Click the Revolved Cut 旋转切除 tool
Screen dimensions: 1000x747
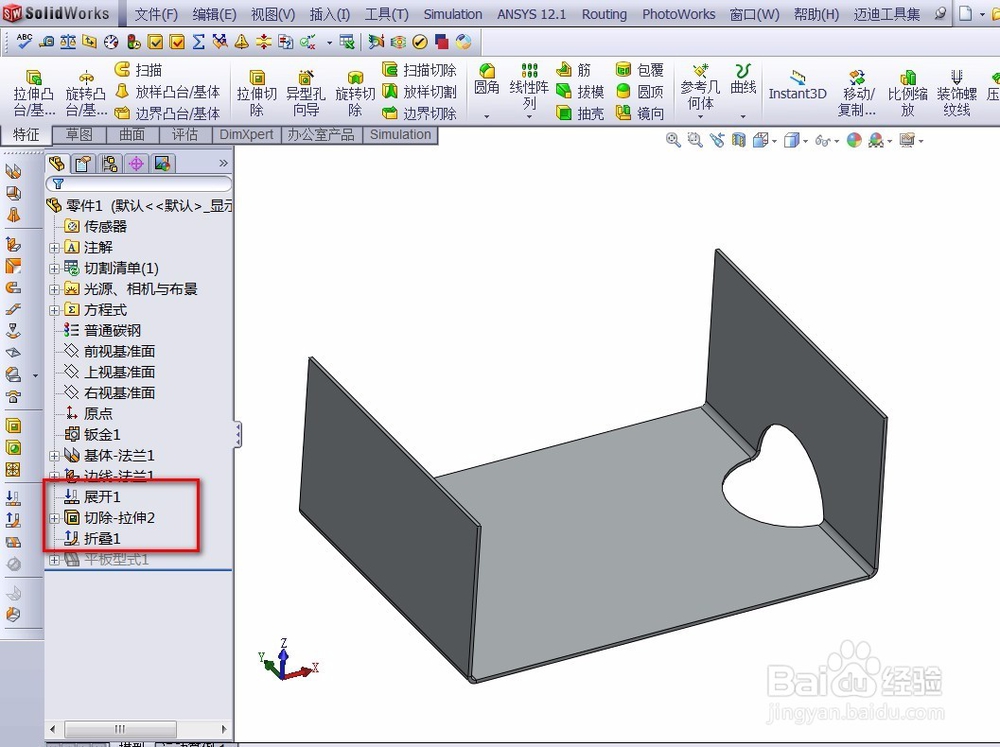pos(355,92)
